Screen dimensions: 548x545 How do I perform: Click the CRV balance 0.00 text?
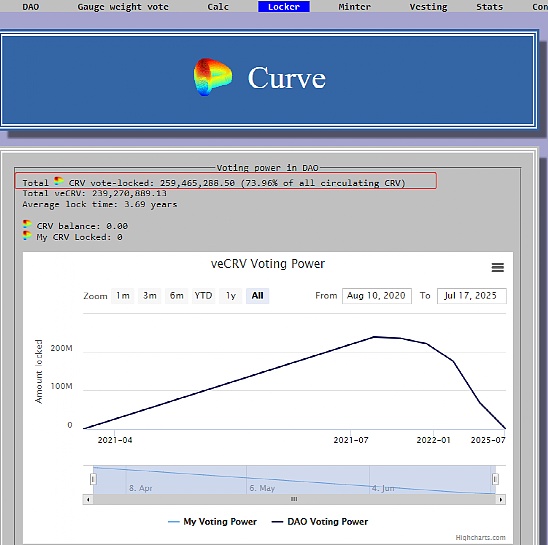[x=82, y=226]
